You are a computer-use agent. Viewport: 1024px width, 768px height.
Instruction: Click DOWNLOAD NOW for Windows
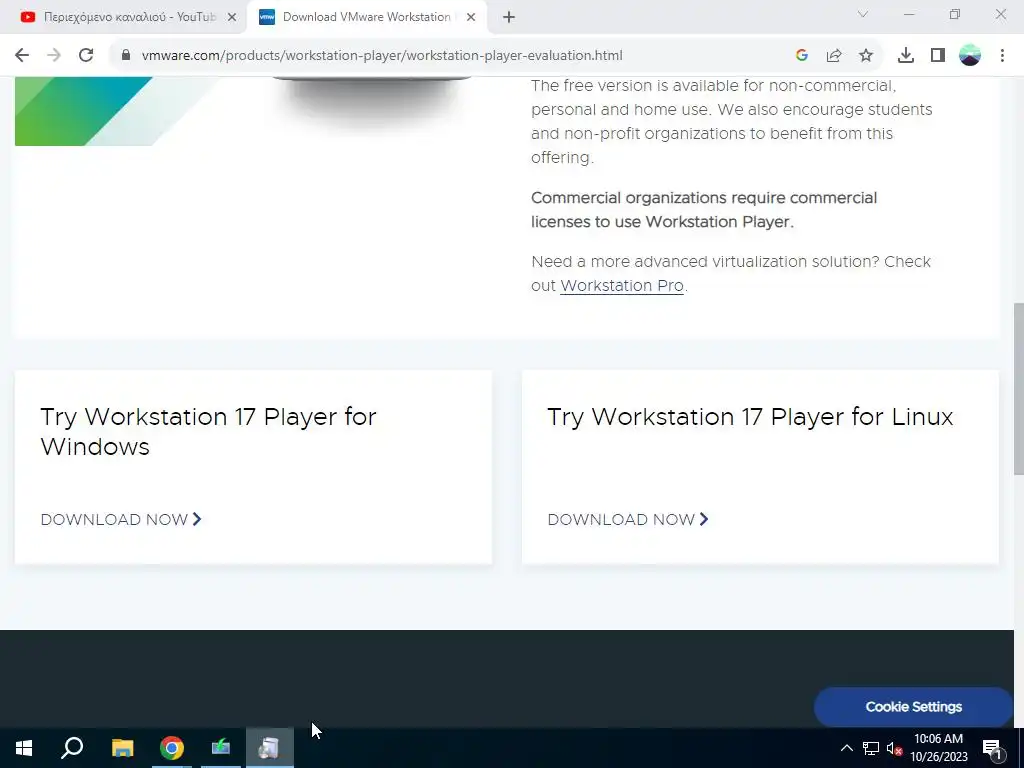114,520
